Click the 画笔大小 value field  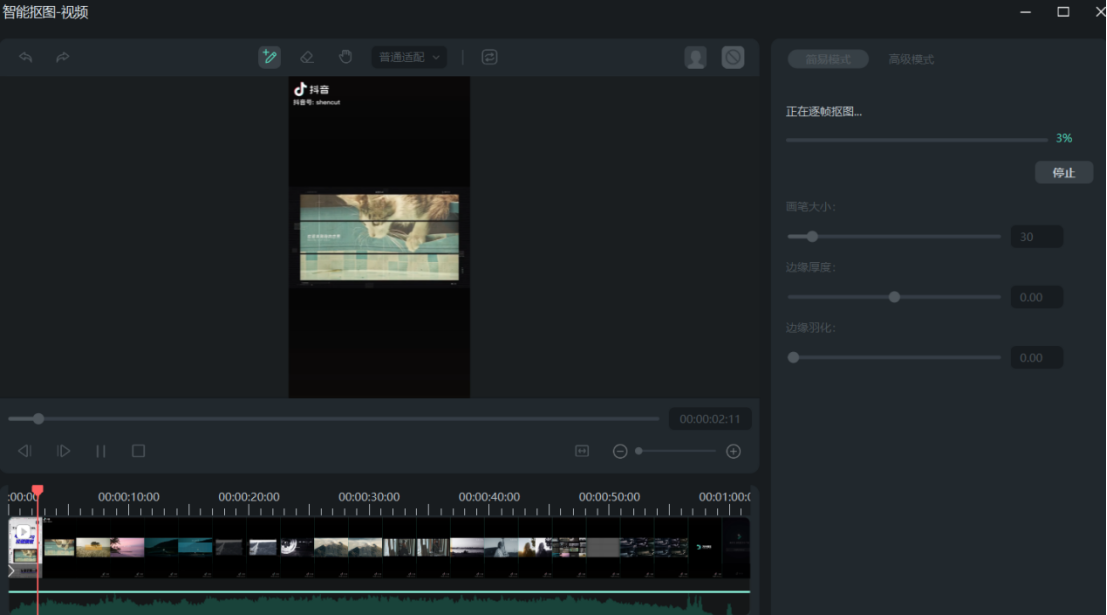[x=1036, y=237]
